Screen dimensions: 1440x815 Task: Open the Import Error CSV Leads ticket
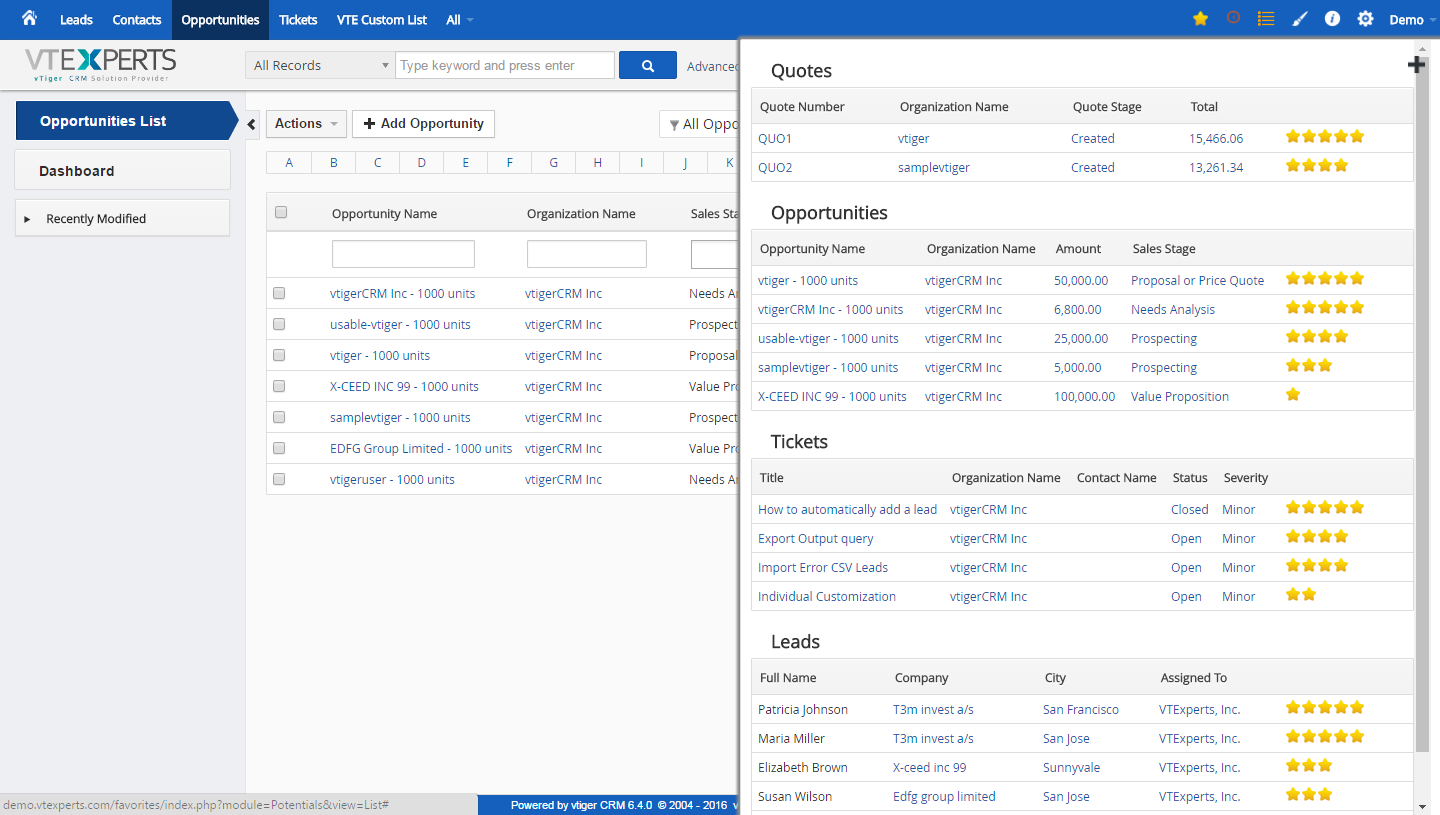823,567
